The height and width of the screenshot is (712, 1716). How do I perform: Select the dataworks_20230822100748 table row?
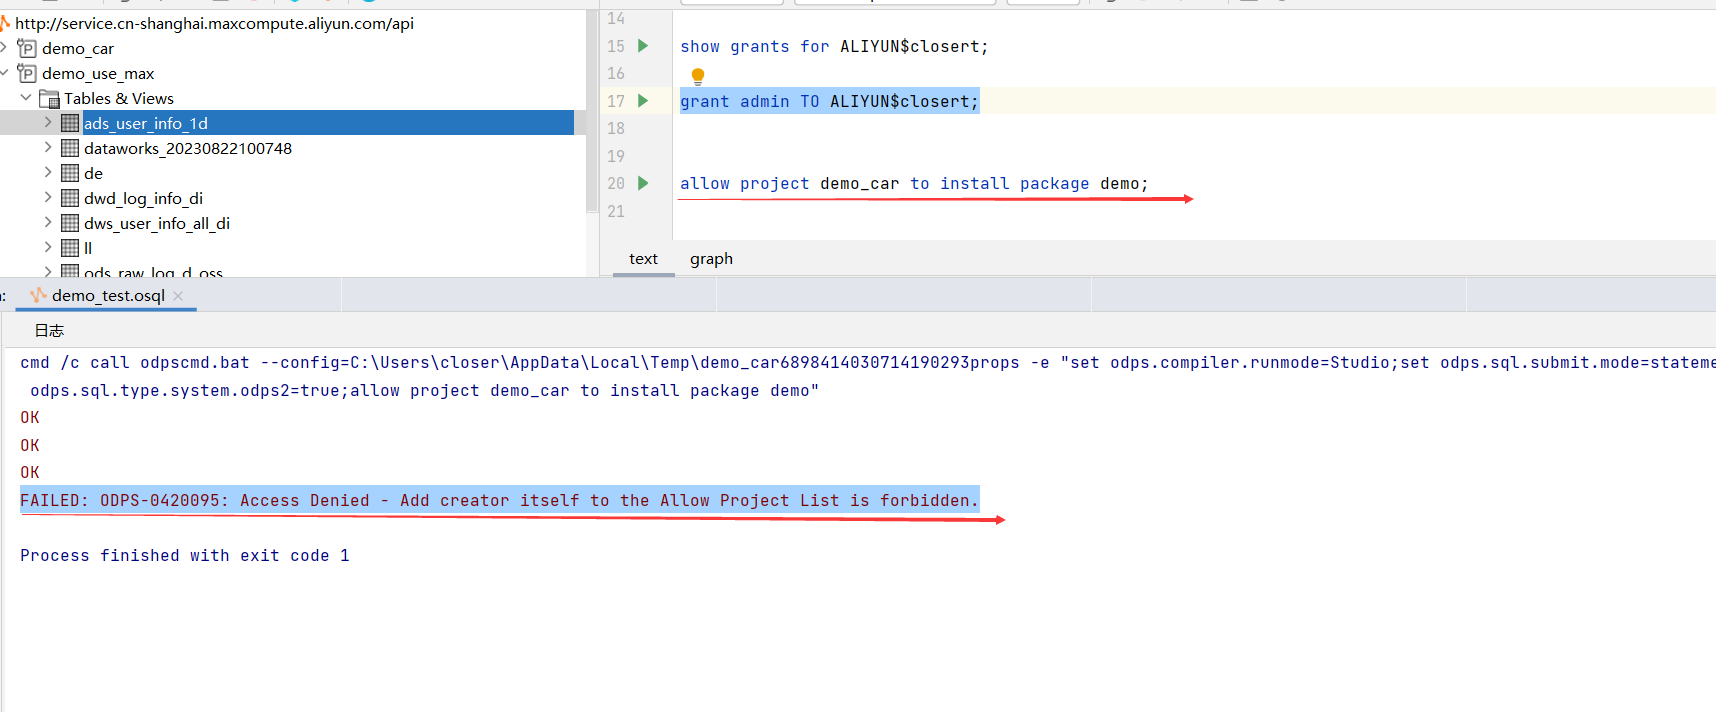187,148
